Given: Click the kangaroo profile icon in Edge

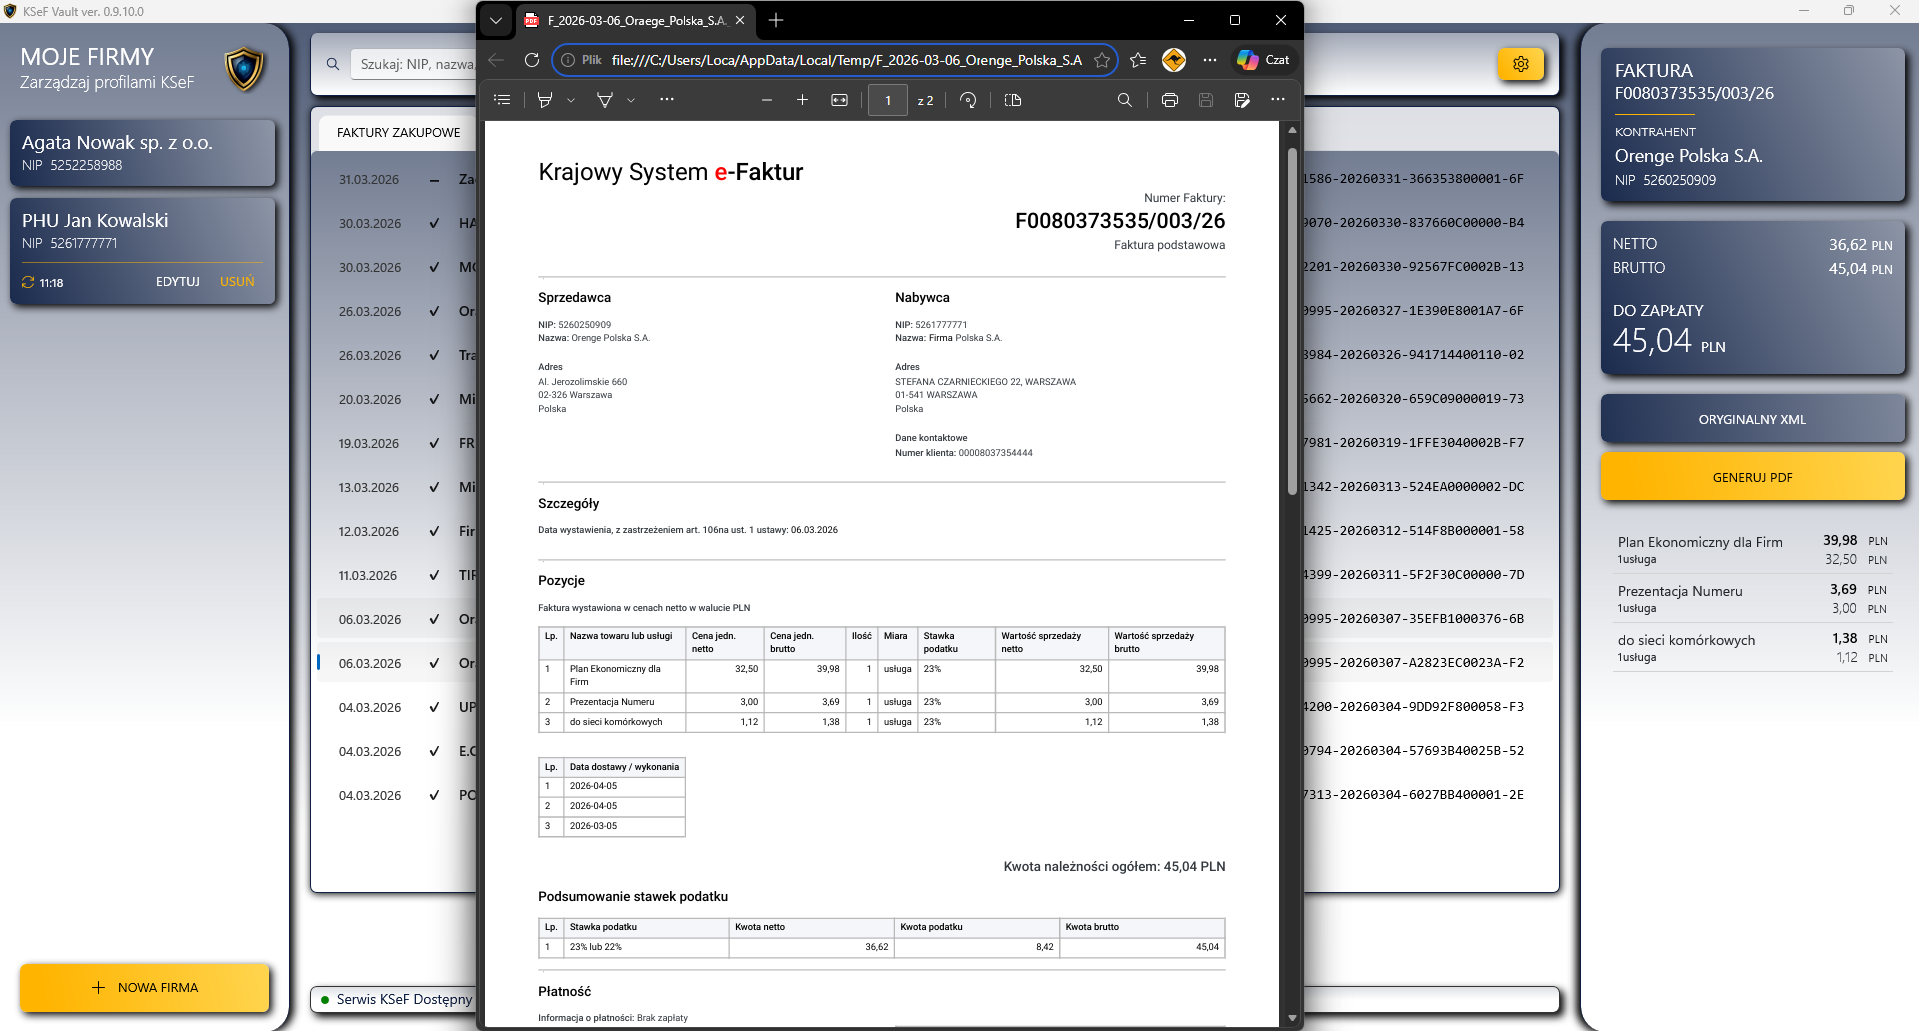Looking at the screenshot, I should click(1174, 60).
